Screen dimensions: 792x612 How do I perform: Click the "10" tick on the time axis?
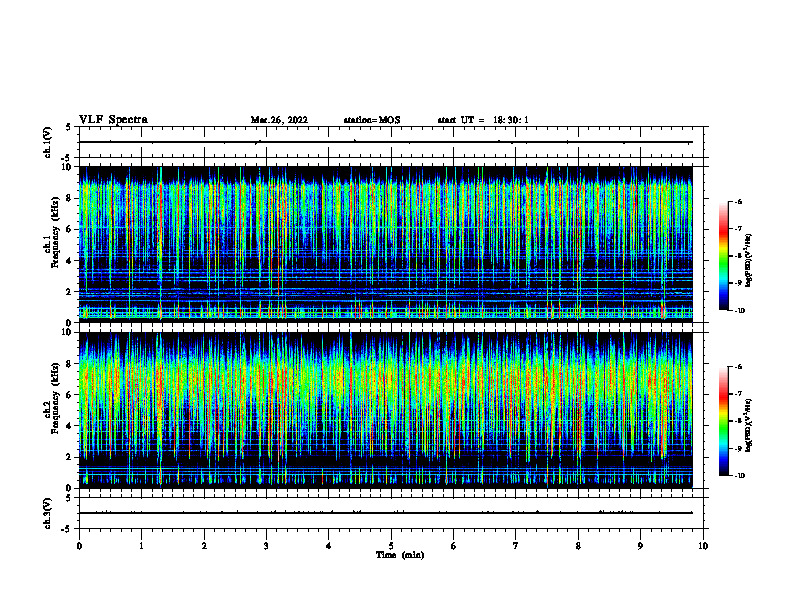click(x=703, y=546)
